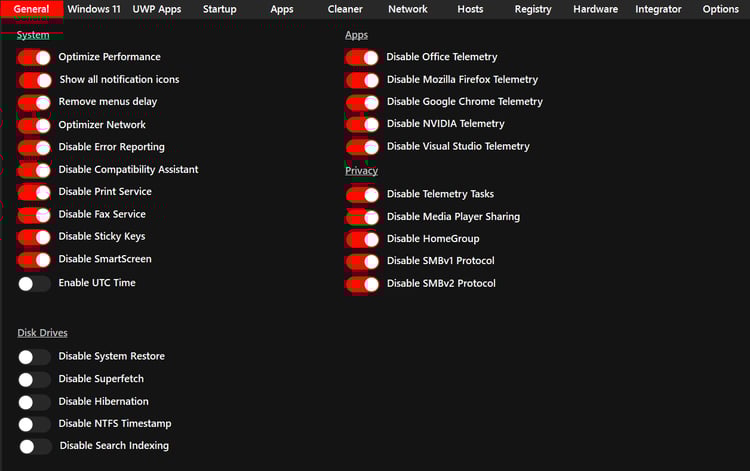Screen dimensions: 750x471
Task: Open the Startup tab
Action: [220, 9]
